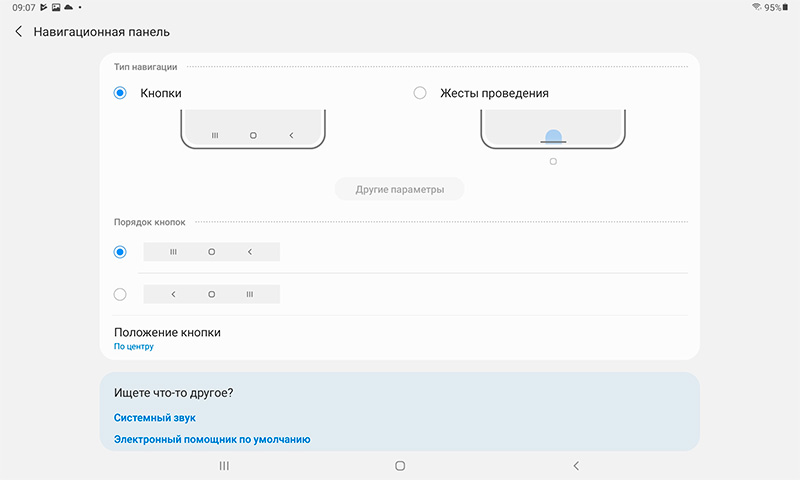Viewport: 800px width, 480px height.
Task: Tap the Play Store notification icon in status bar
Action: coord(44,7)
